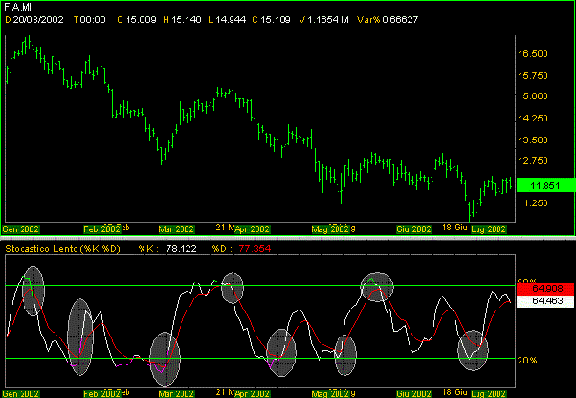Click the green 11.851 price tag

click(546, 185)
